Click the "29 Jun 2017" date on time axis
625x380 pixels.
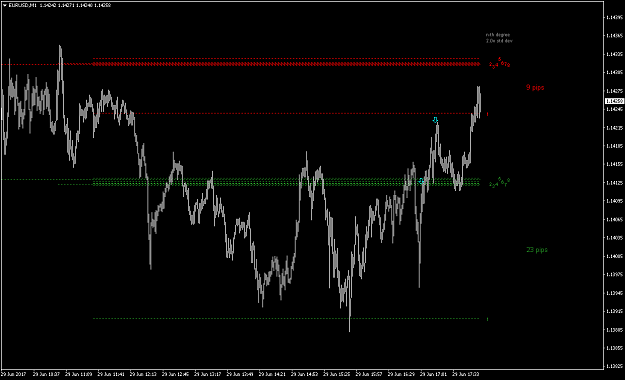pos(13,374)
